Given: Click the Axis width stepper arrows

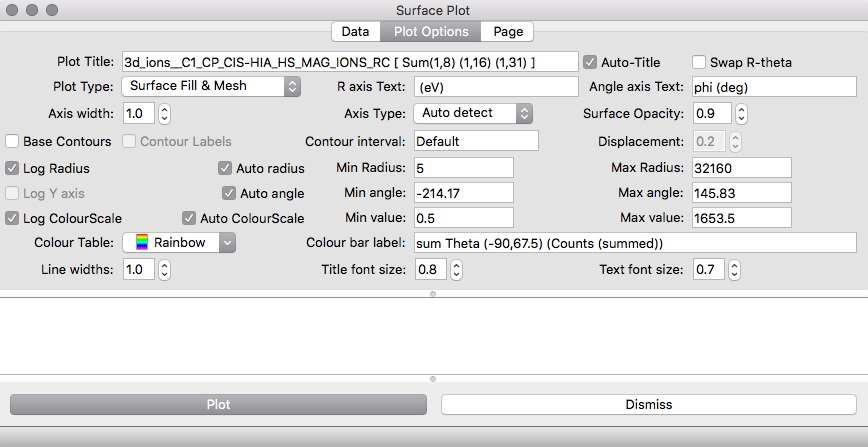Looking at the screenshot, I should point(164,114).
